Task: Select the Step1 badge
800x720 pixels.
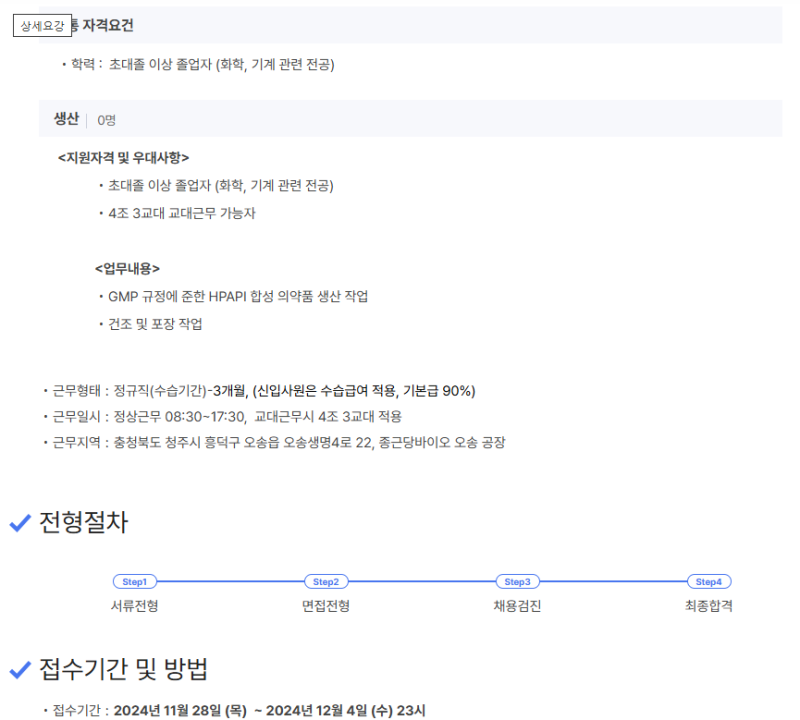Action: point(134,582)
